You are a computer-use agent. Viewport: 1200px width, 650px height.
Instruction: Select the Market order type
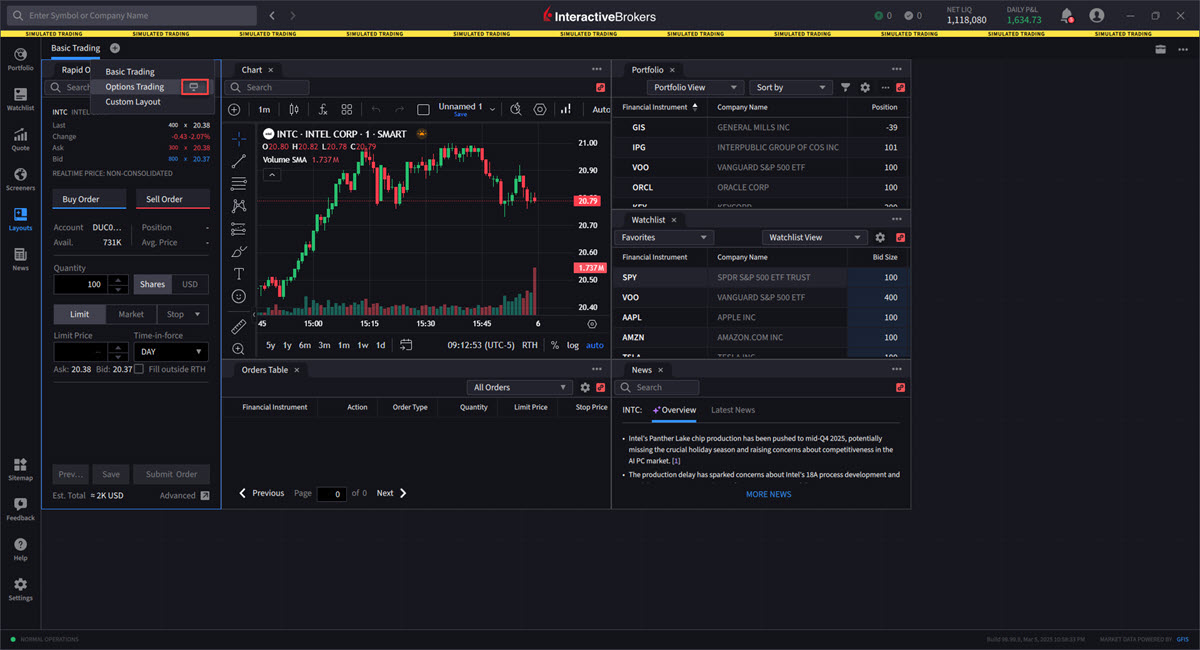tap(131, 314)
